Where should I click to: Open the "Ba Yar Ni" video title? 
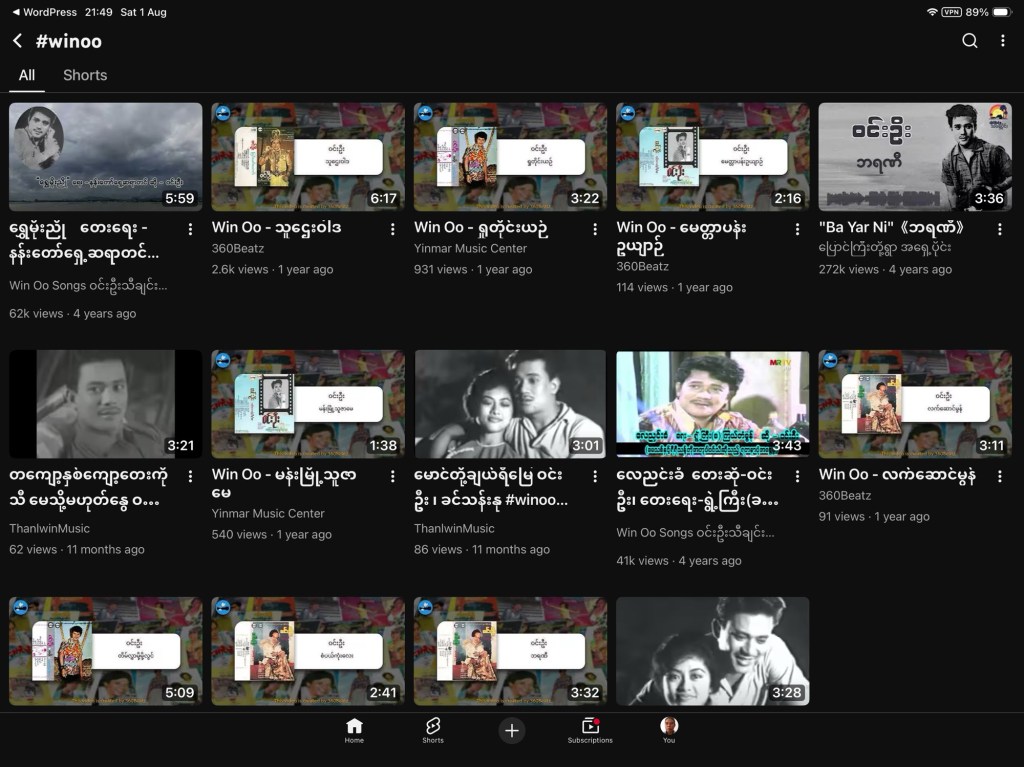[x=891, y=227]
